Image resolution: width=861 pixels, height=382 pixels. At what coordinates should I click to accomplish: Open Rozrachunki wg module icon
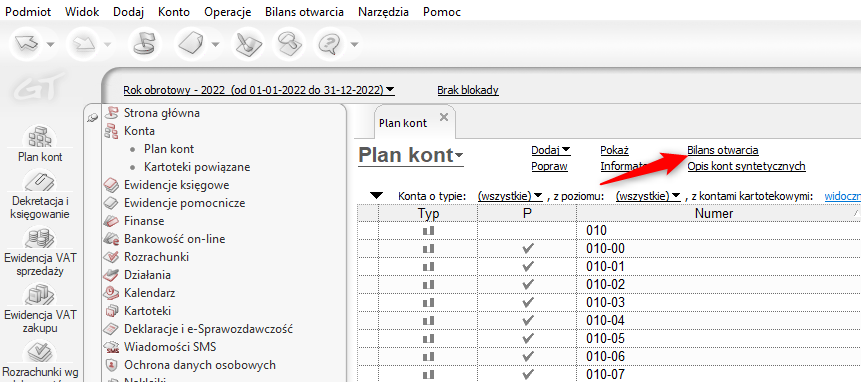point(40,353)
